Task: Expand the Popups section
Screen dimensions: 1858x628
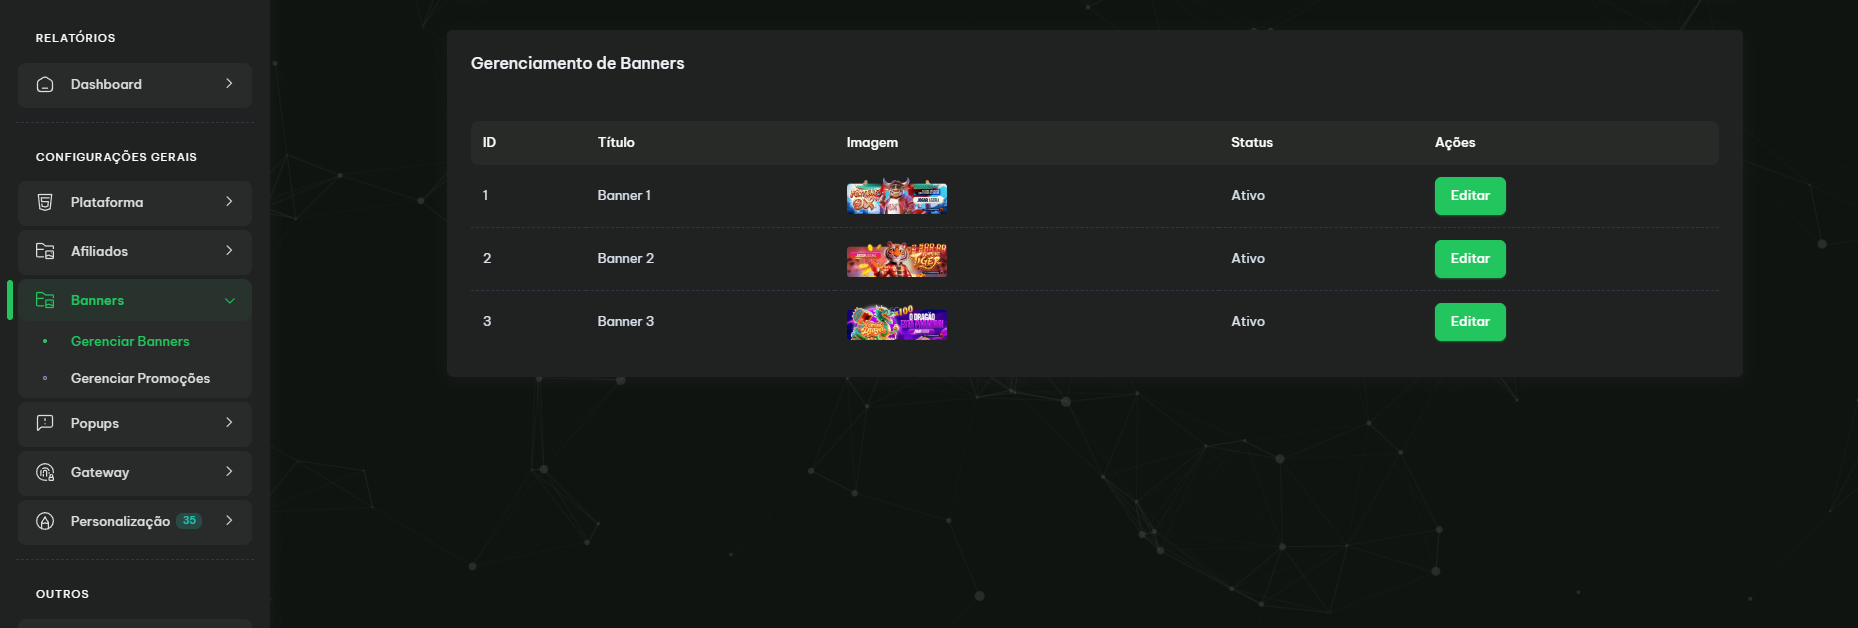Action: click(231, 423)
